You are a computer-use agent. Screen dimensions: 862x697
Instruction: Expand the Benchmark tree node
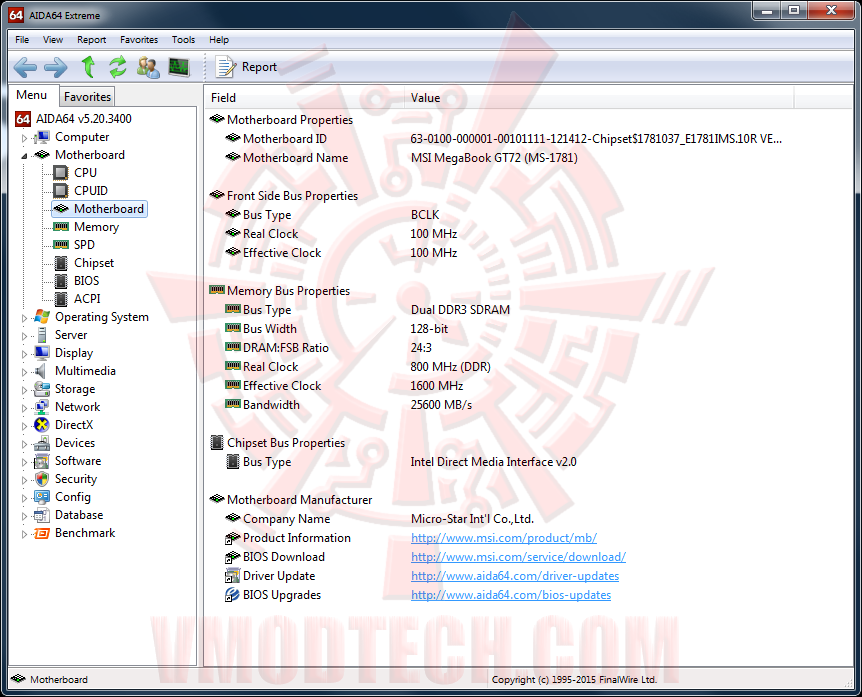pyautogui.click(x=24, y=534)
